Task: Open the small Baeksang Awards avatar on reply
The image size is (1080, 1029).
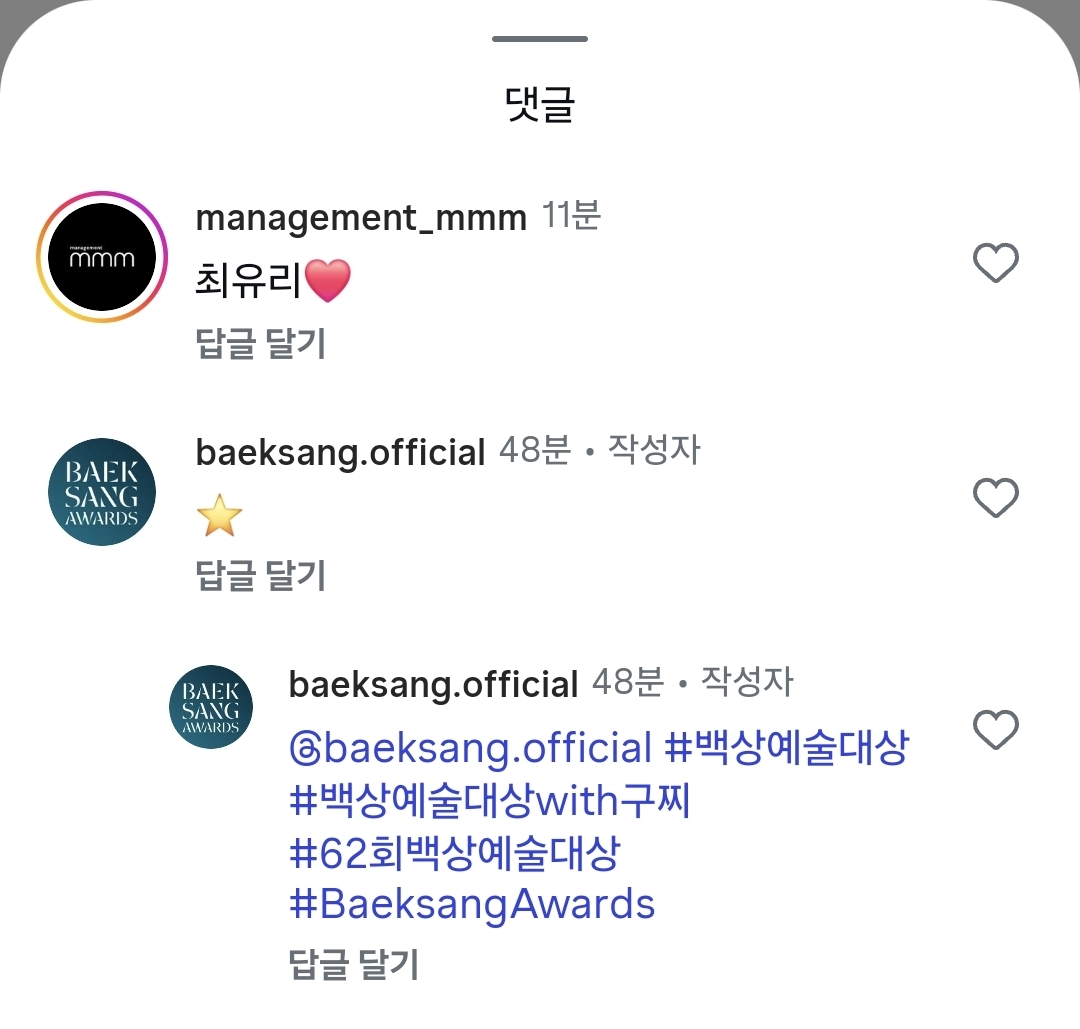Action: 211,707
